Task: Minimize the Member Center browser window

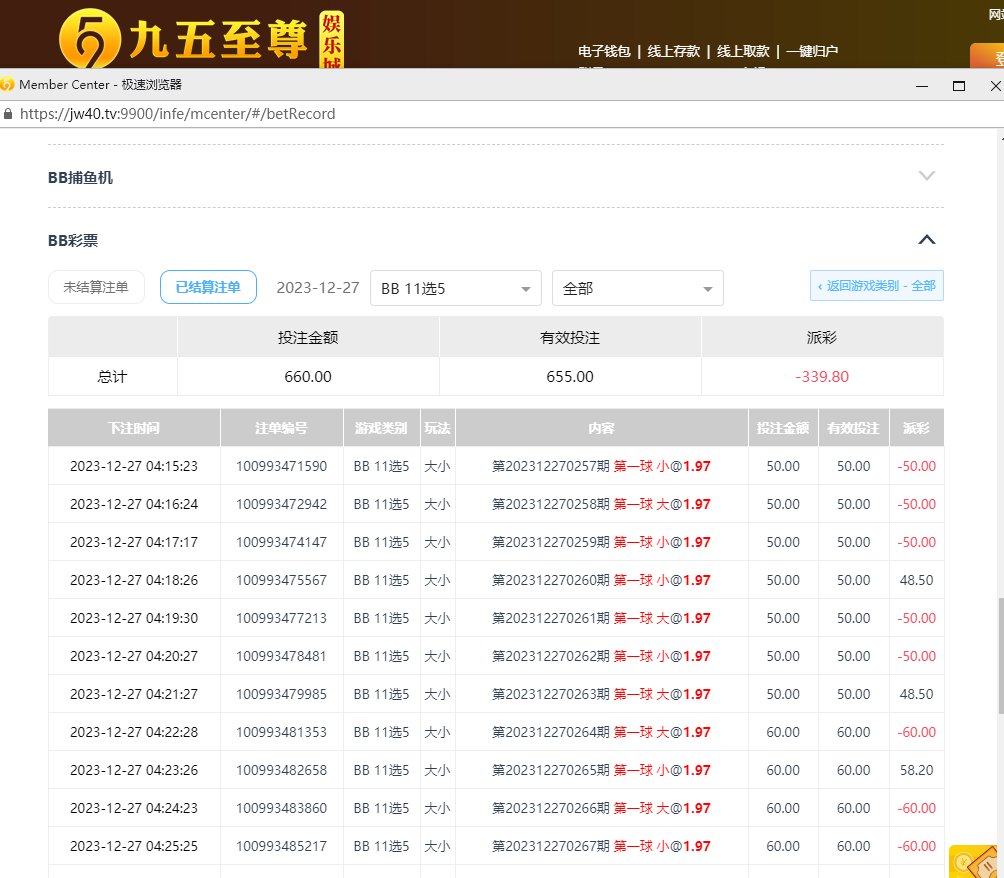Action: 921,86
